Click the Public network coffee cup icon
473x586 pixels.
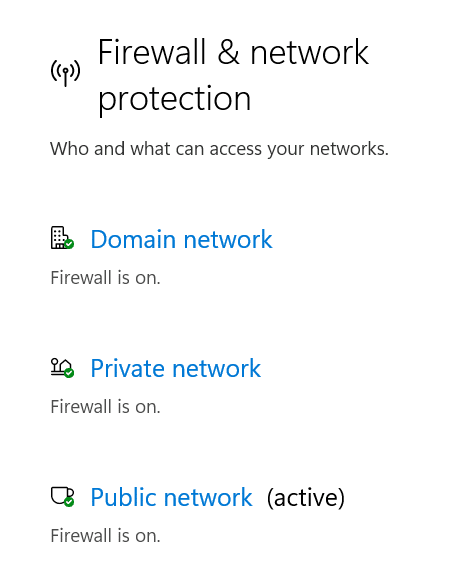click(x=62, y=497)
